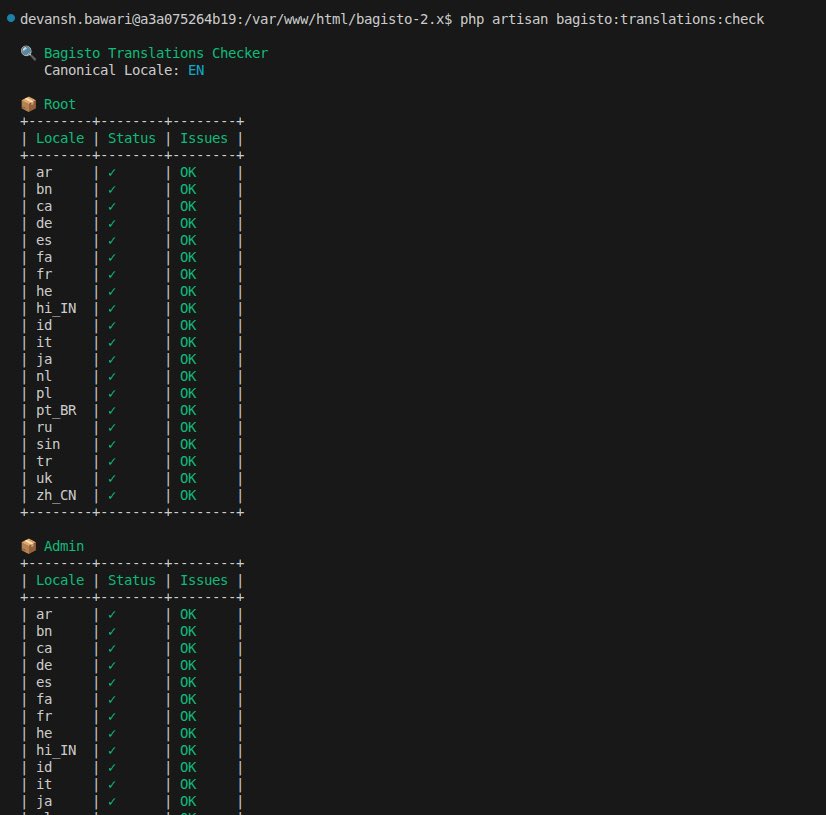Click the 'Admin' section title
The height and width of the screenshot is (815, 826).
pos(64,546)
